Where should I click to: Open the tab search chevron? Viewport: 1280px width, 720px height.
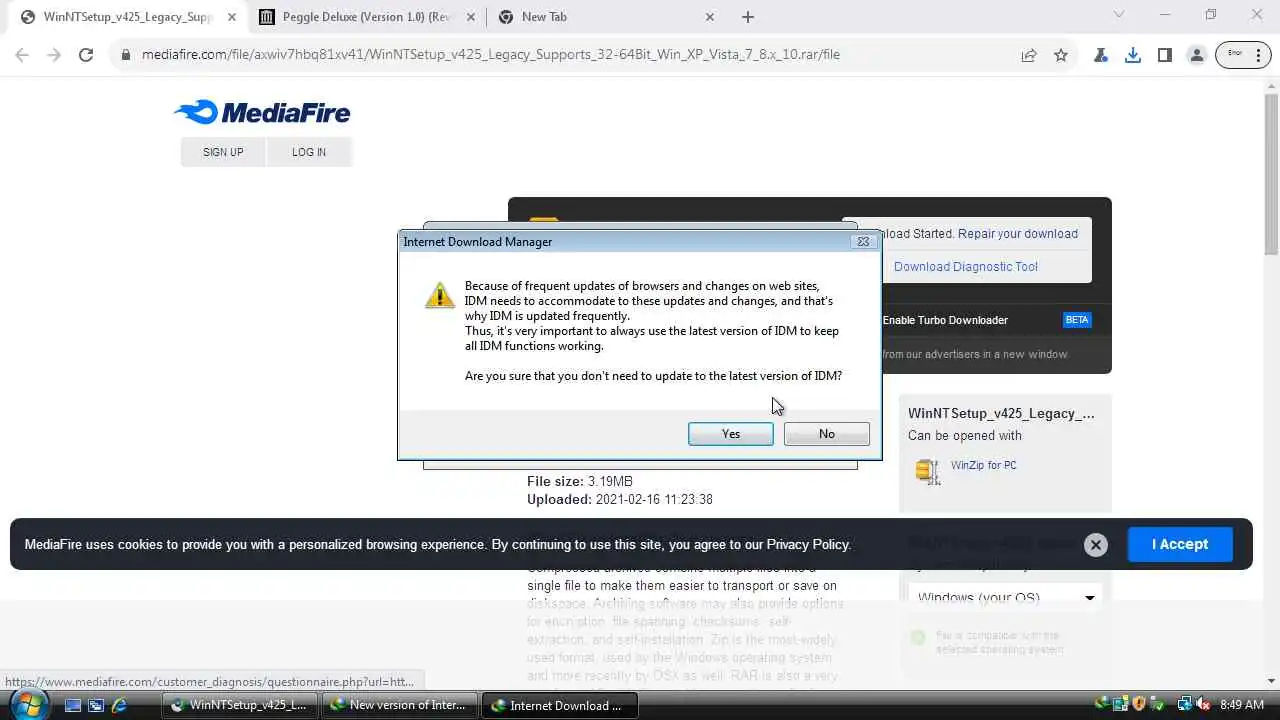pyautogui.click(x=1119, y=15)
